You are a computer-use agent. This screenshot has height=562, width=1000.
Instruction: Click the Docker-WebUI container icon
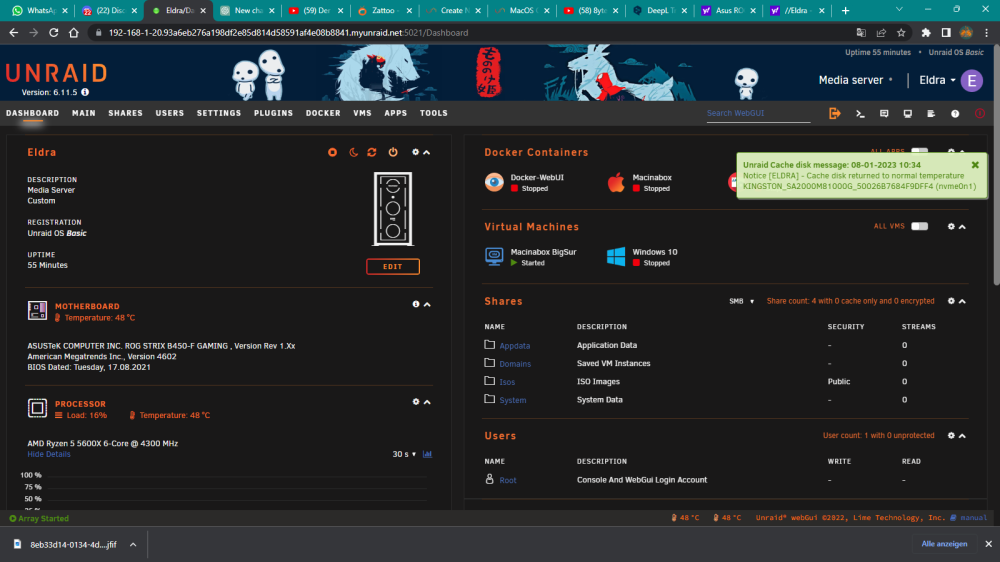[494, 182]
